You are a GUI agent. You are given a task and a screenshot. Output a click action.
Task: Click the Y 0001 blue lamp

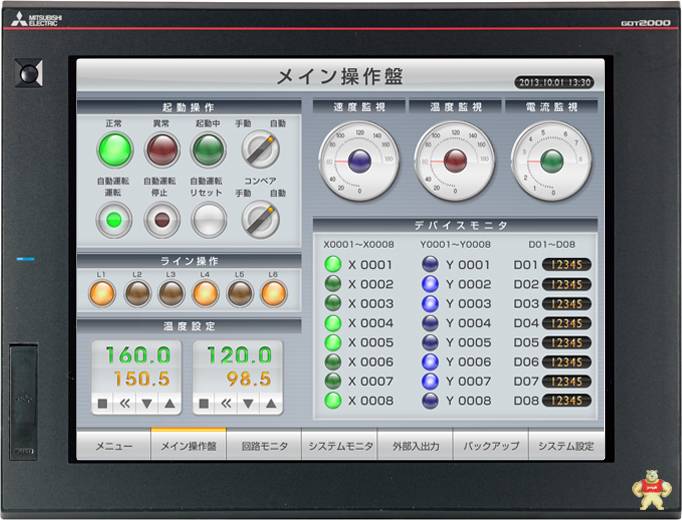pos(430,264)
